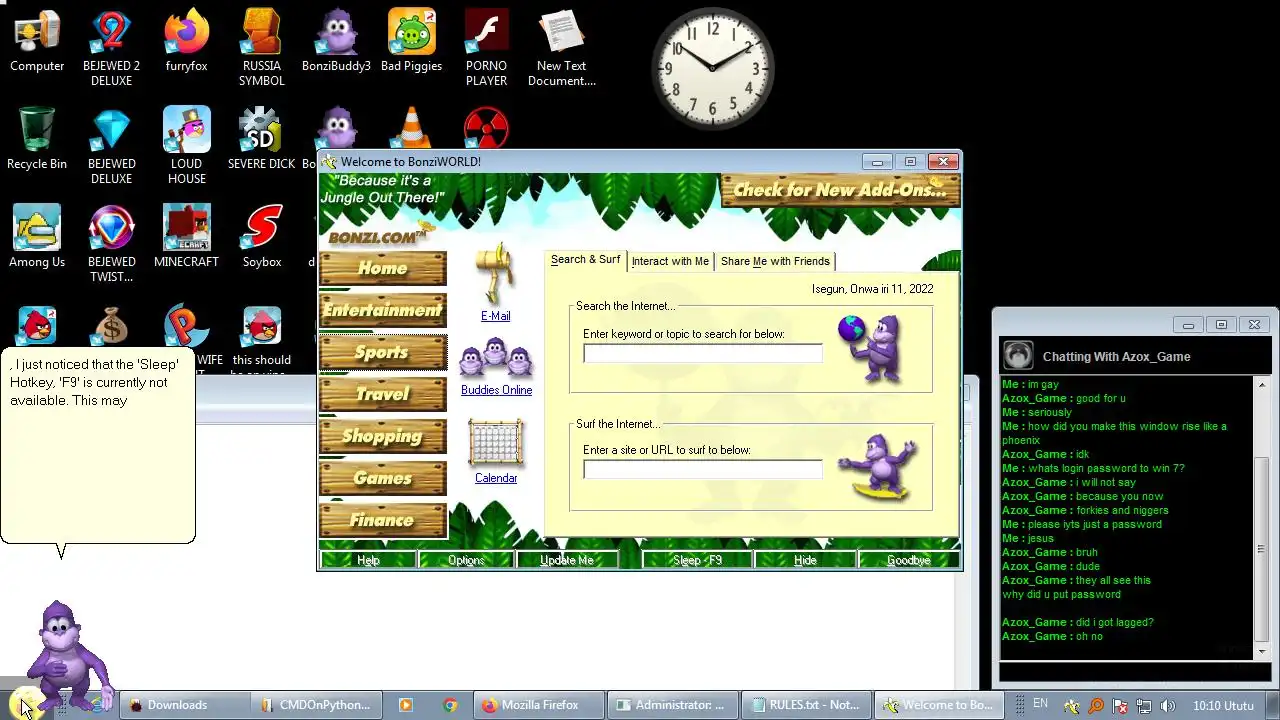The width and height of the screenshot is (1280, 720).
Task: Click the Chatting With Azox_Game avatar
Action: point(1018,356)
